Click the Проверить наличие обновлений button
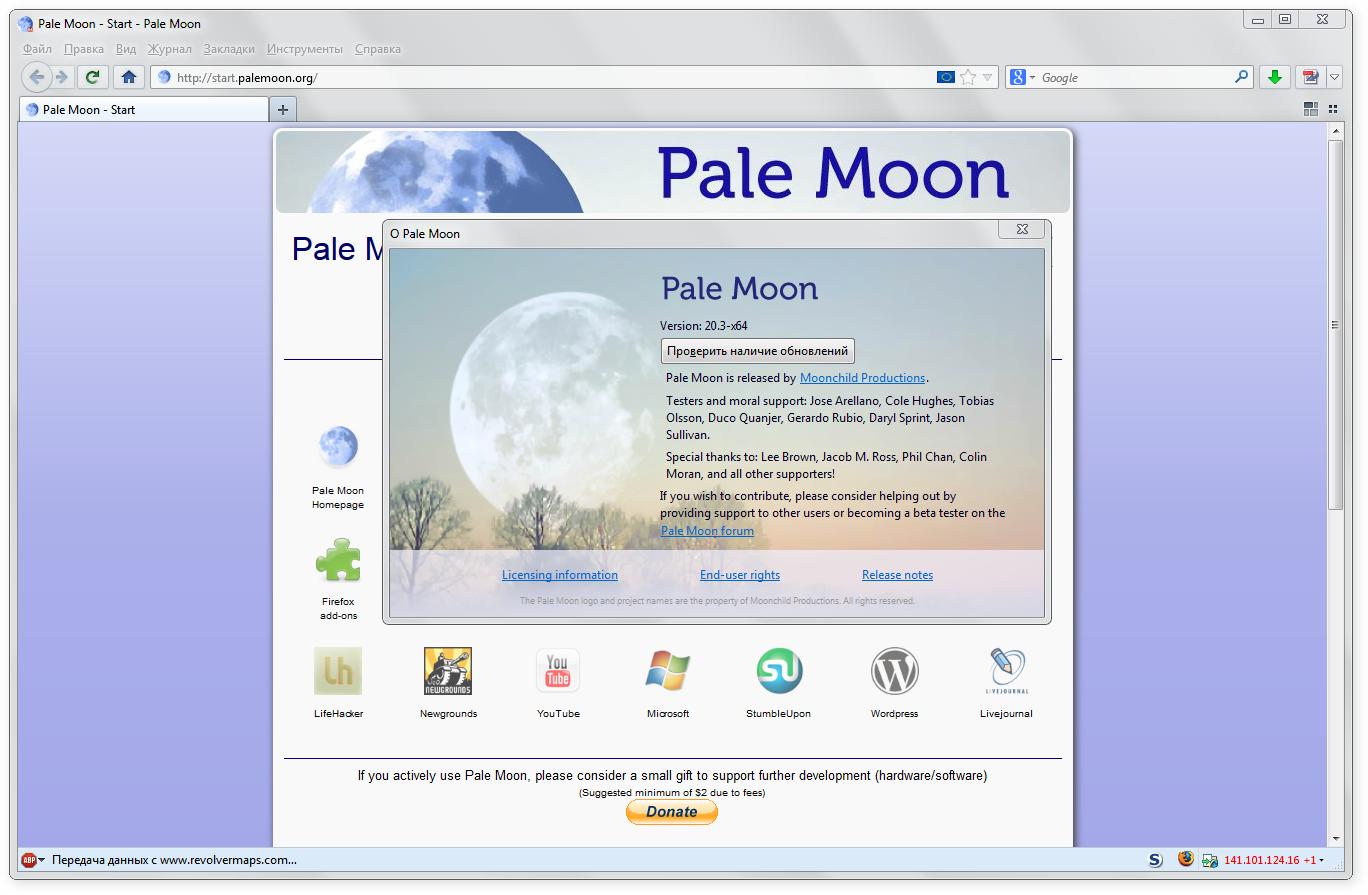This screenshot has height=895, width=1368. point(758,351)
